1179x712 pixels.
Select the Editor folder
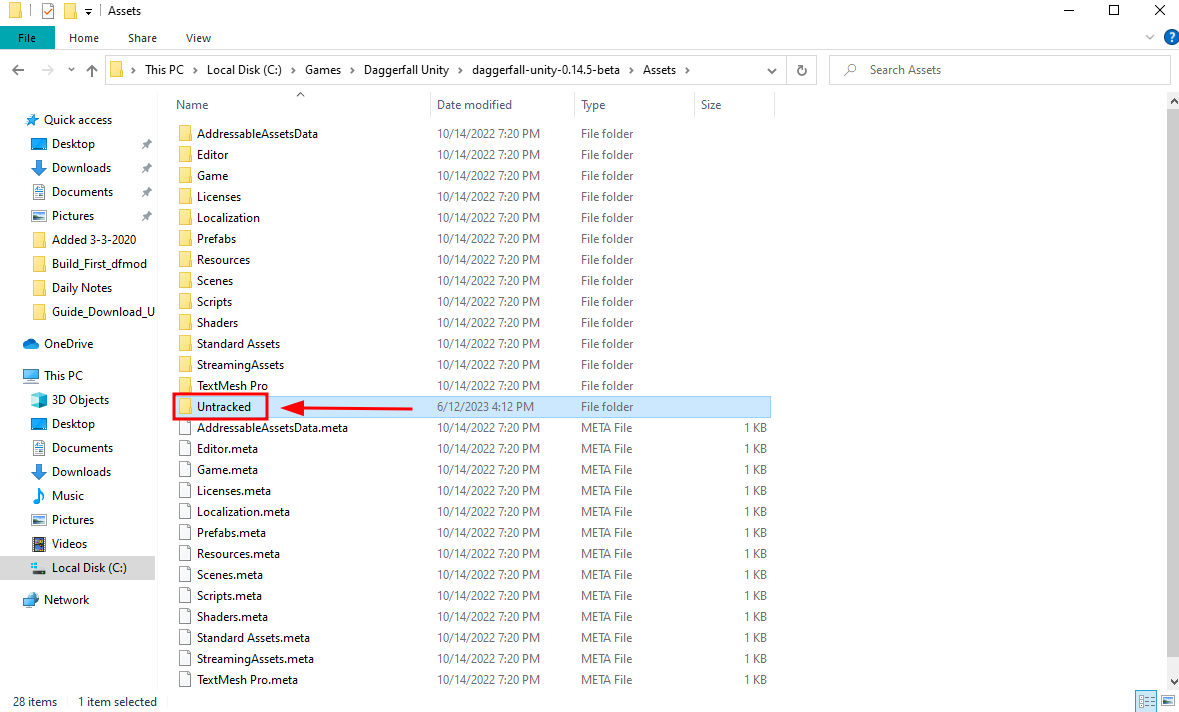pos(212,154)
